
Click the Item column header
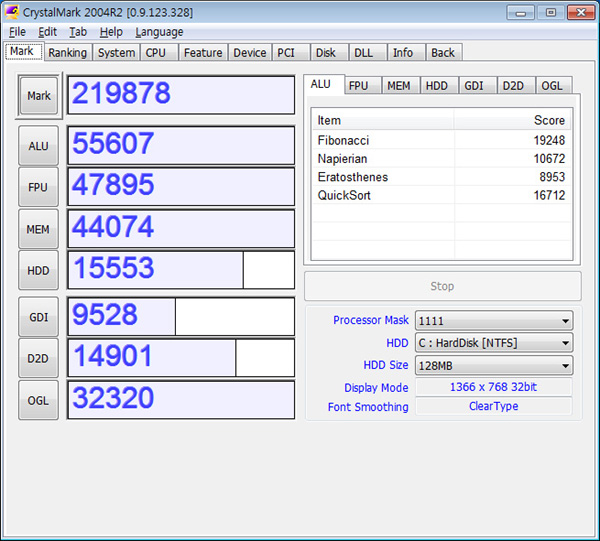point(383,120)
